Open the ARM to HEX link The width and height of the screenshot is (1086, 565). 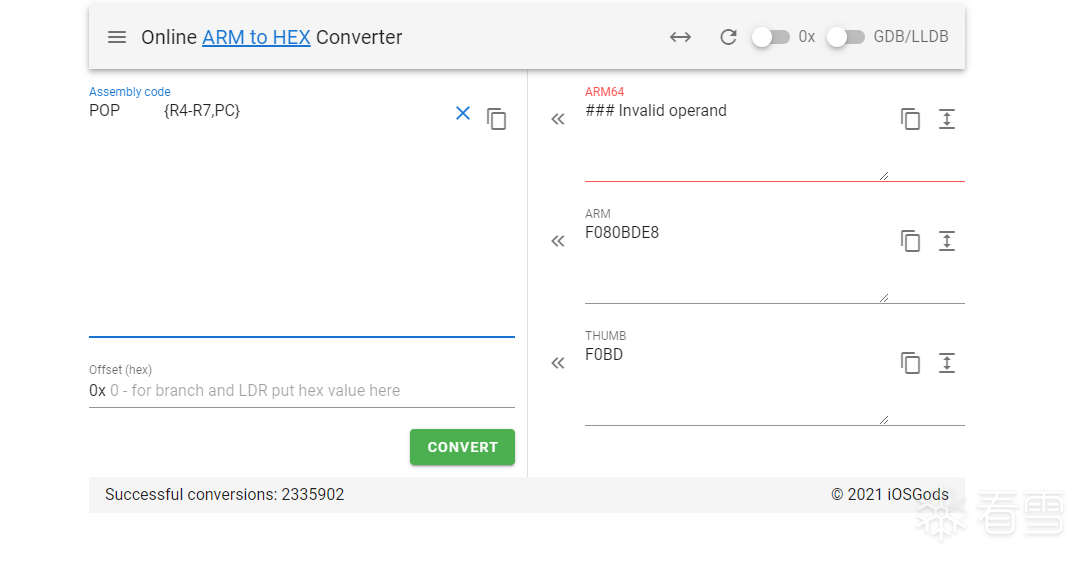coord(256,37)
